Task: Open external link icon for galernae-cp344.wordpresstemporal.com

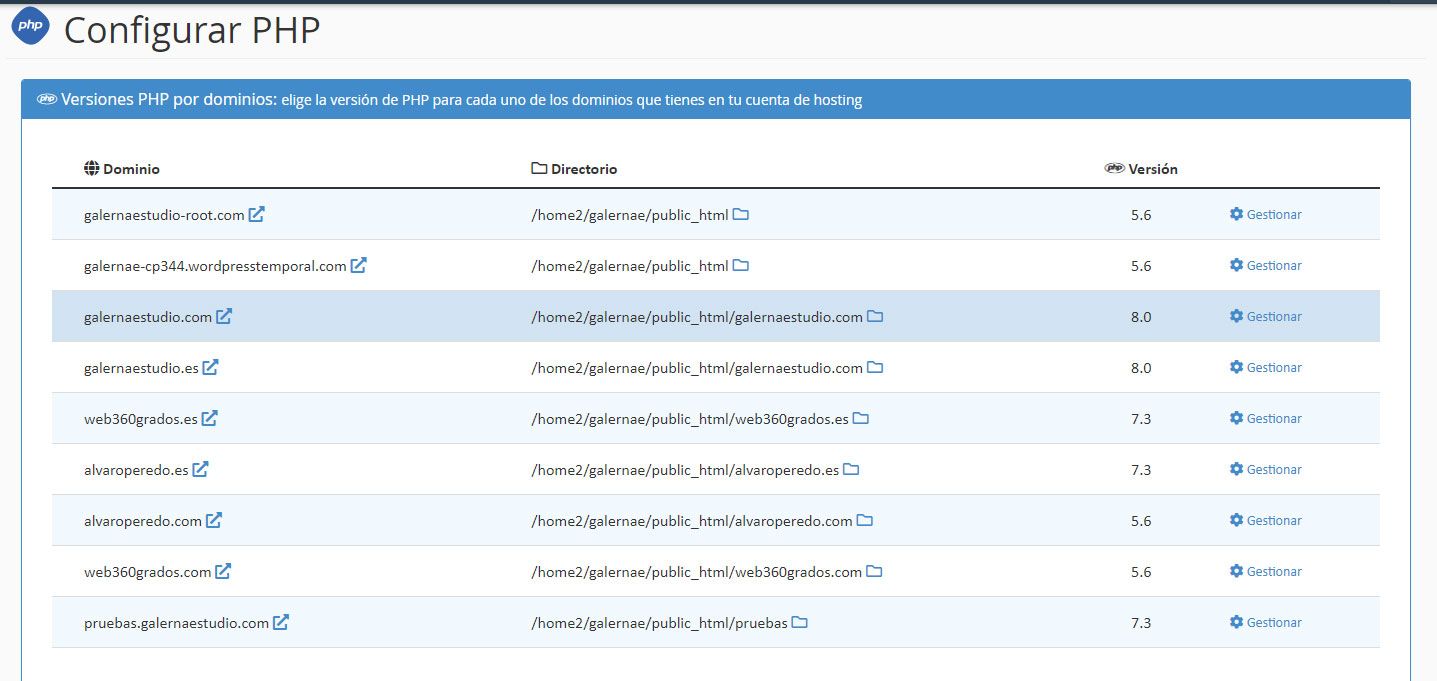Action: pos(359,265)
